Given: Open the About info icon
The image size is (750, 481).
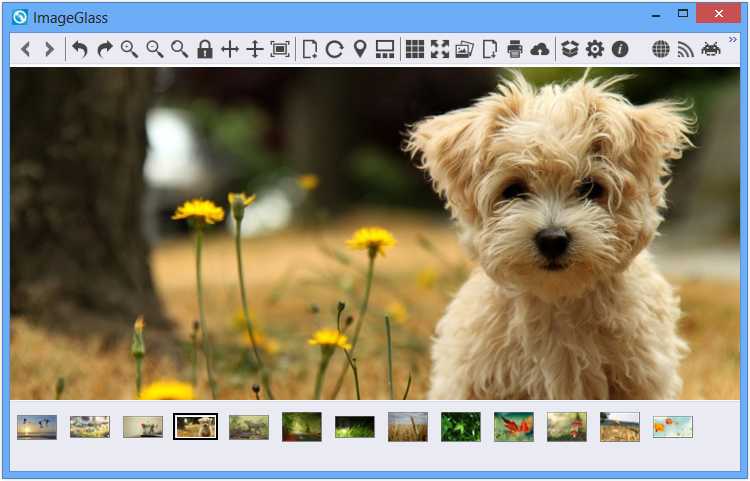Looking at the screenshot, I should [x=620, y=49].
